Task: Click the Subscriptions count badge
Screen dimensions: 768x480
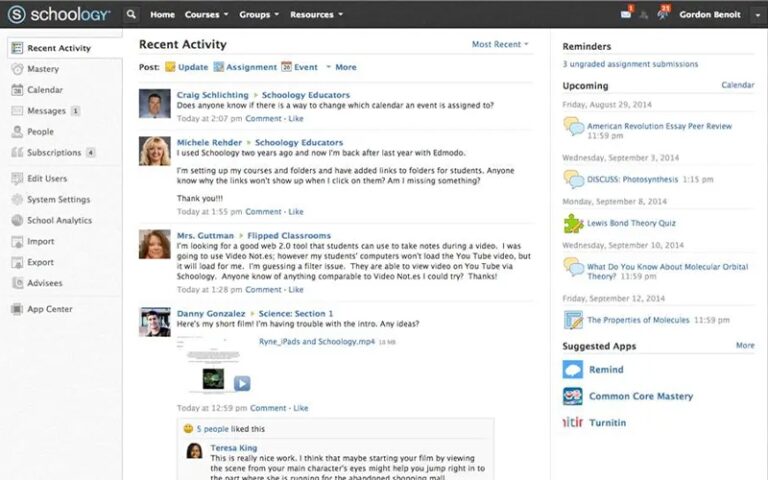Action: point(91,152)
